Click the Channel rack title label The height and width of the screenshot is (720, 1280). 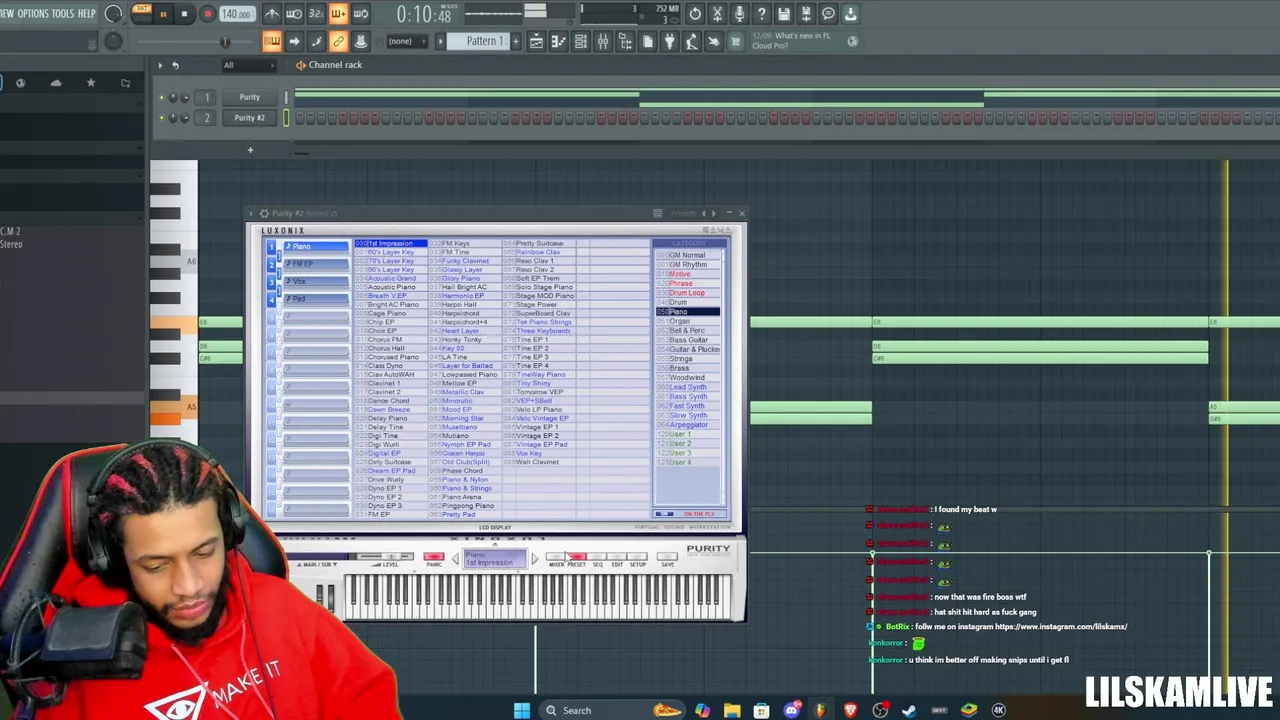coord(335,65)
